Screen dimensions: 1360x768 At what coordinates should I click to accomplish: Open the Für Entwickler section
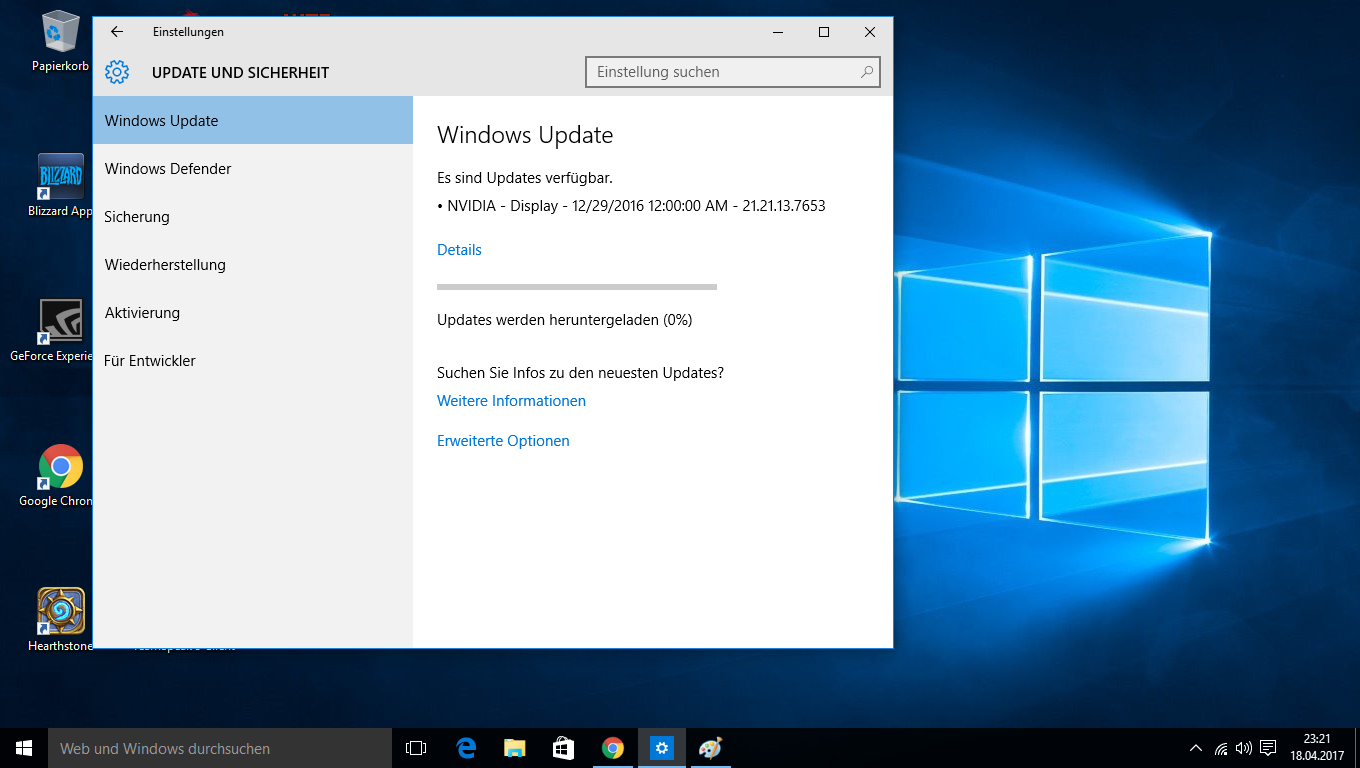(253, 360)
